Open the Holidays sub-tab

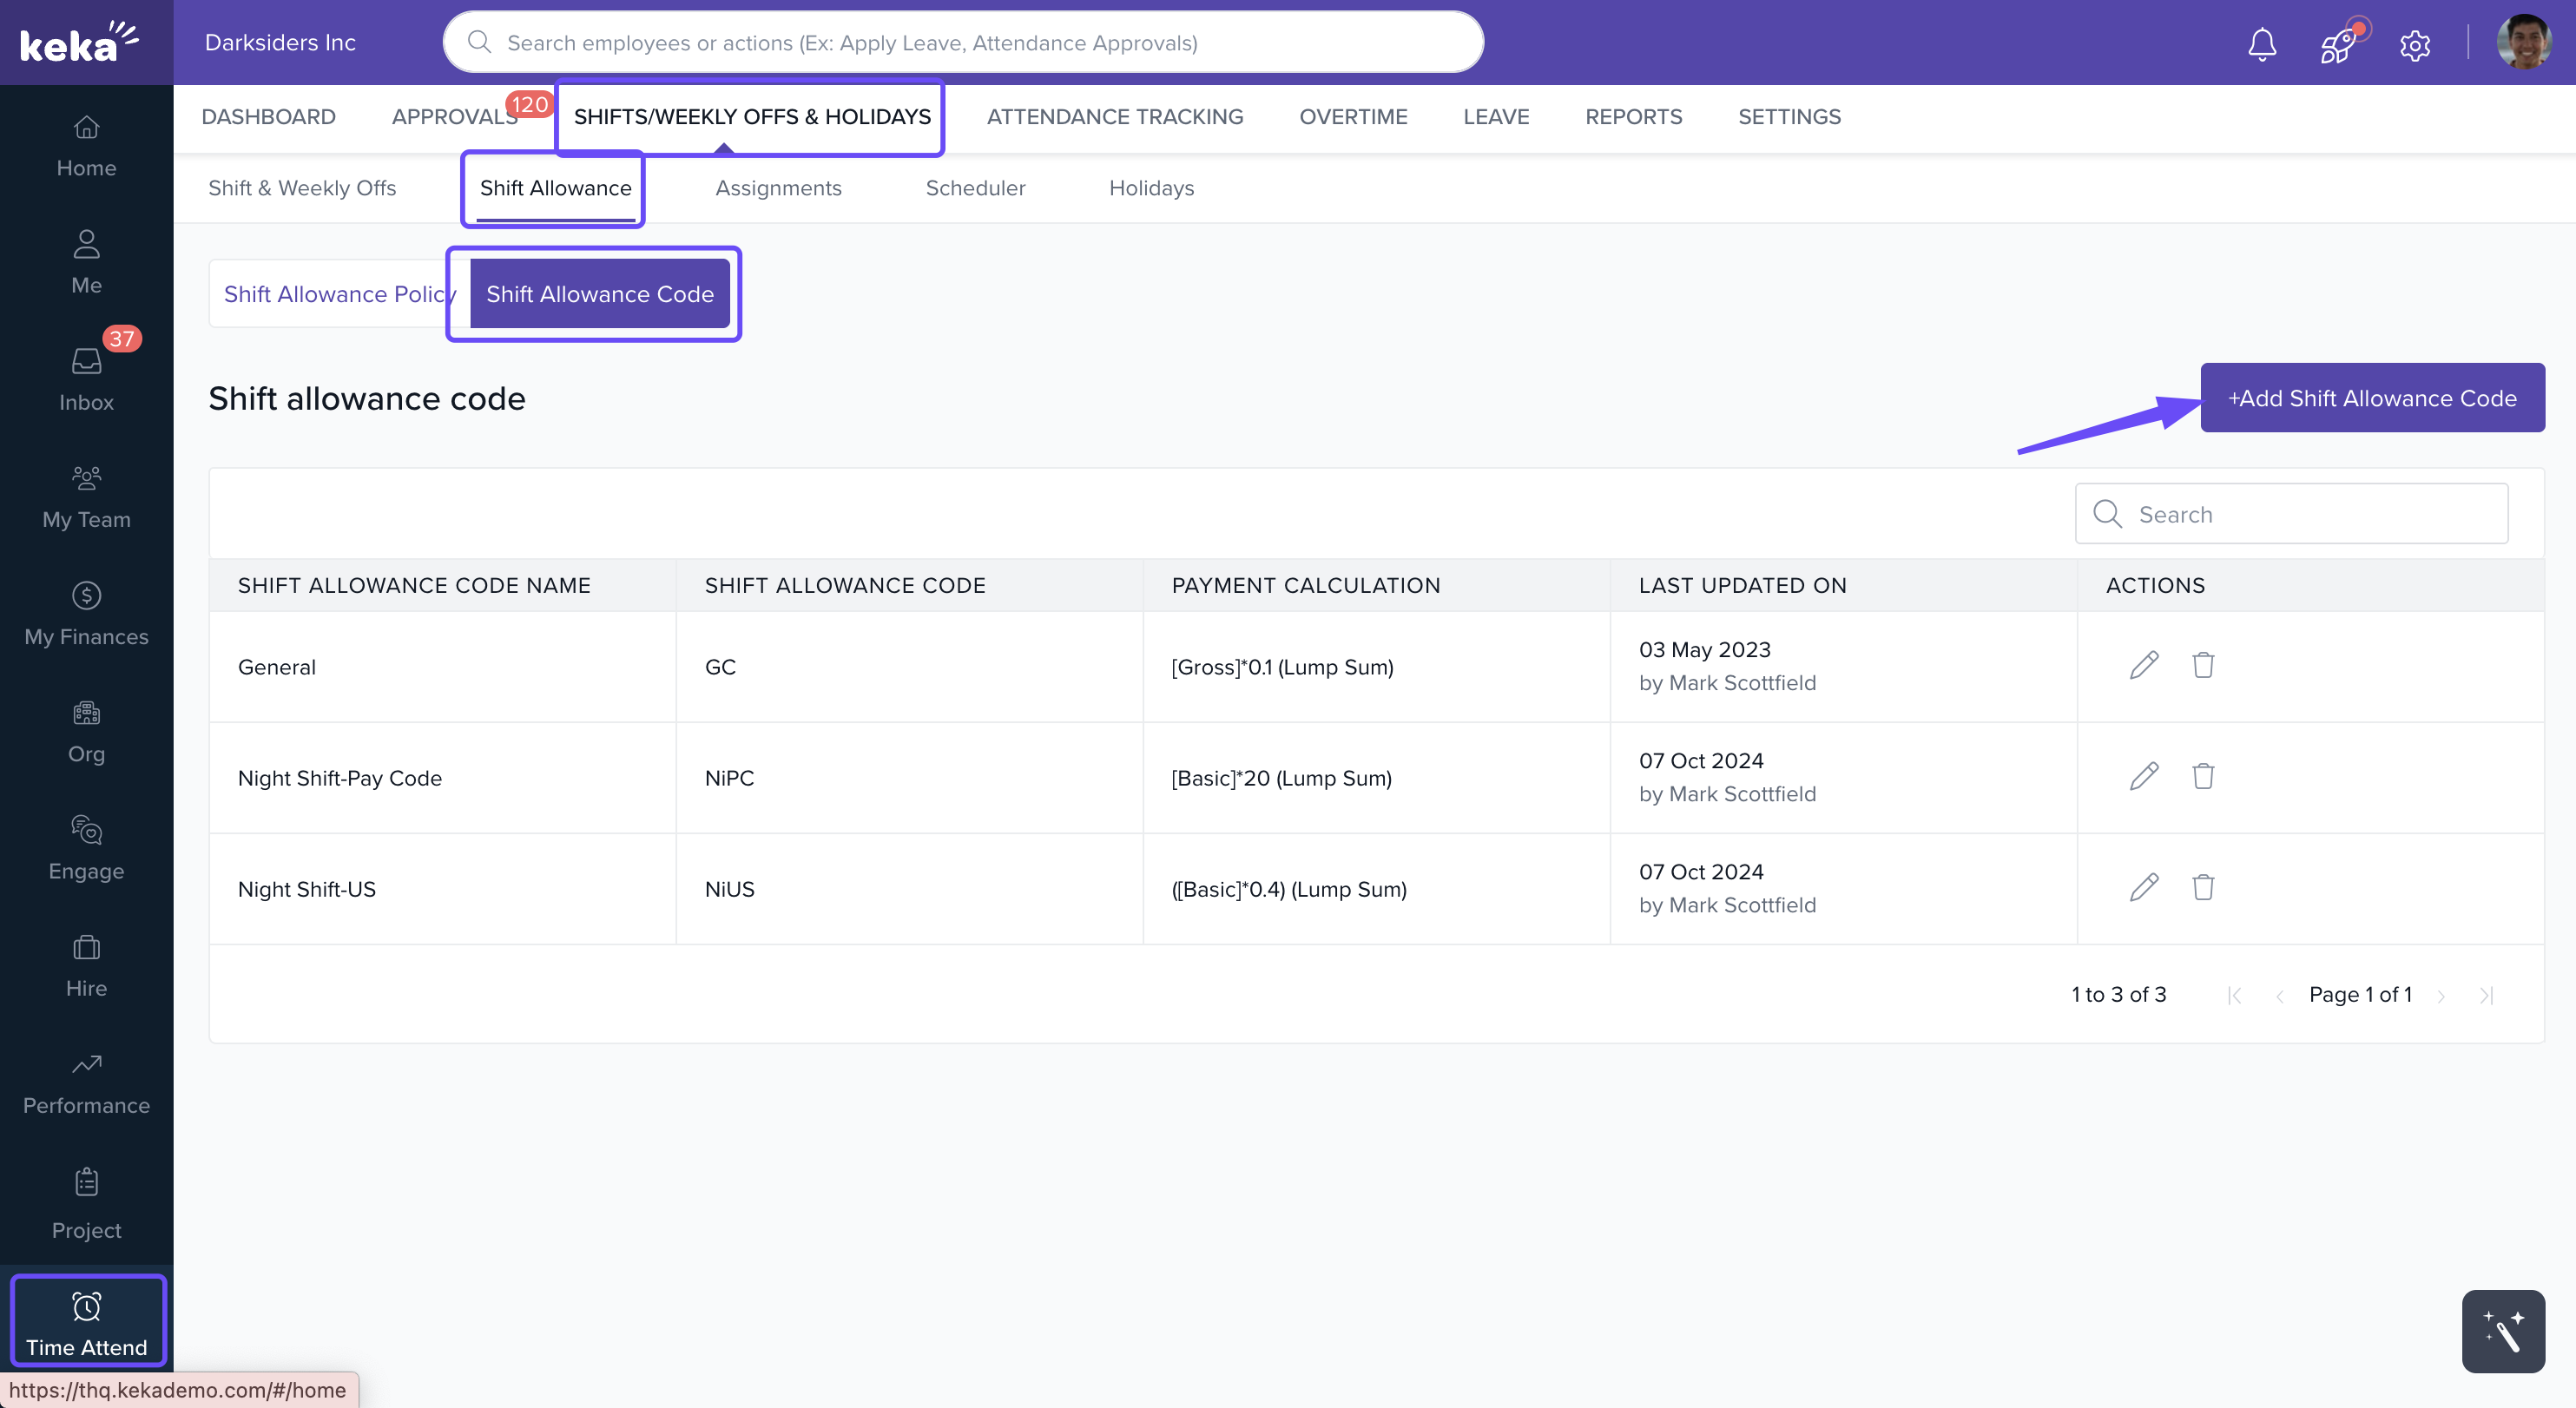[1151, 188]
